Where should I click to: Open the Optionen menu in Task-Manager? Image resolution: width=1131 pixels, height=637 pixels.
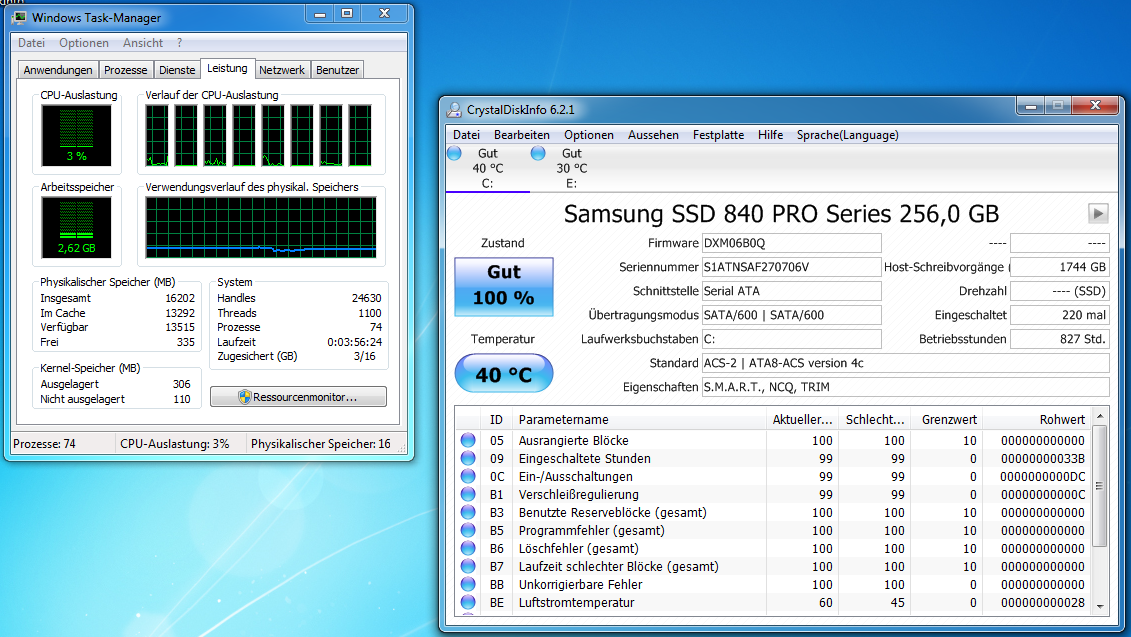(84, 43)
